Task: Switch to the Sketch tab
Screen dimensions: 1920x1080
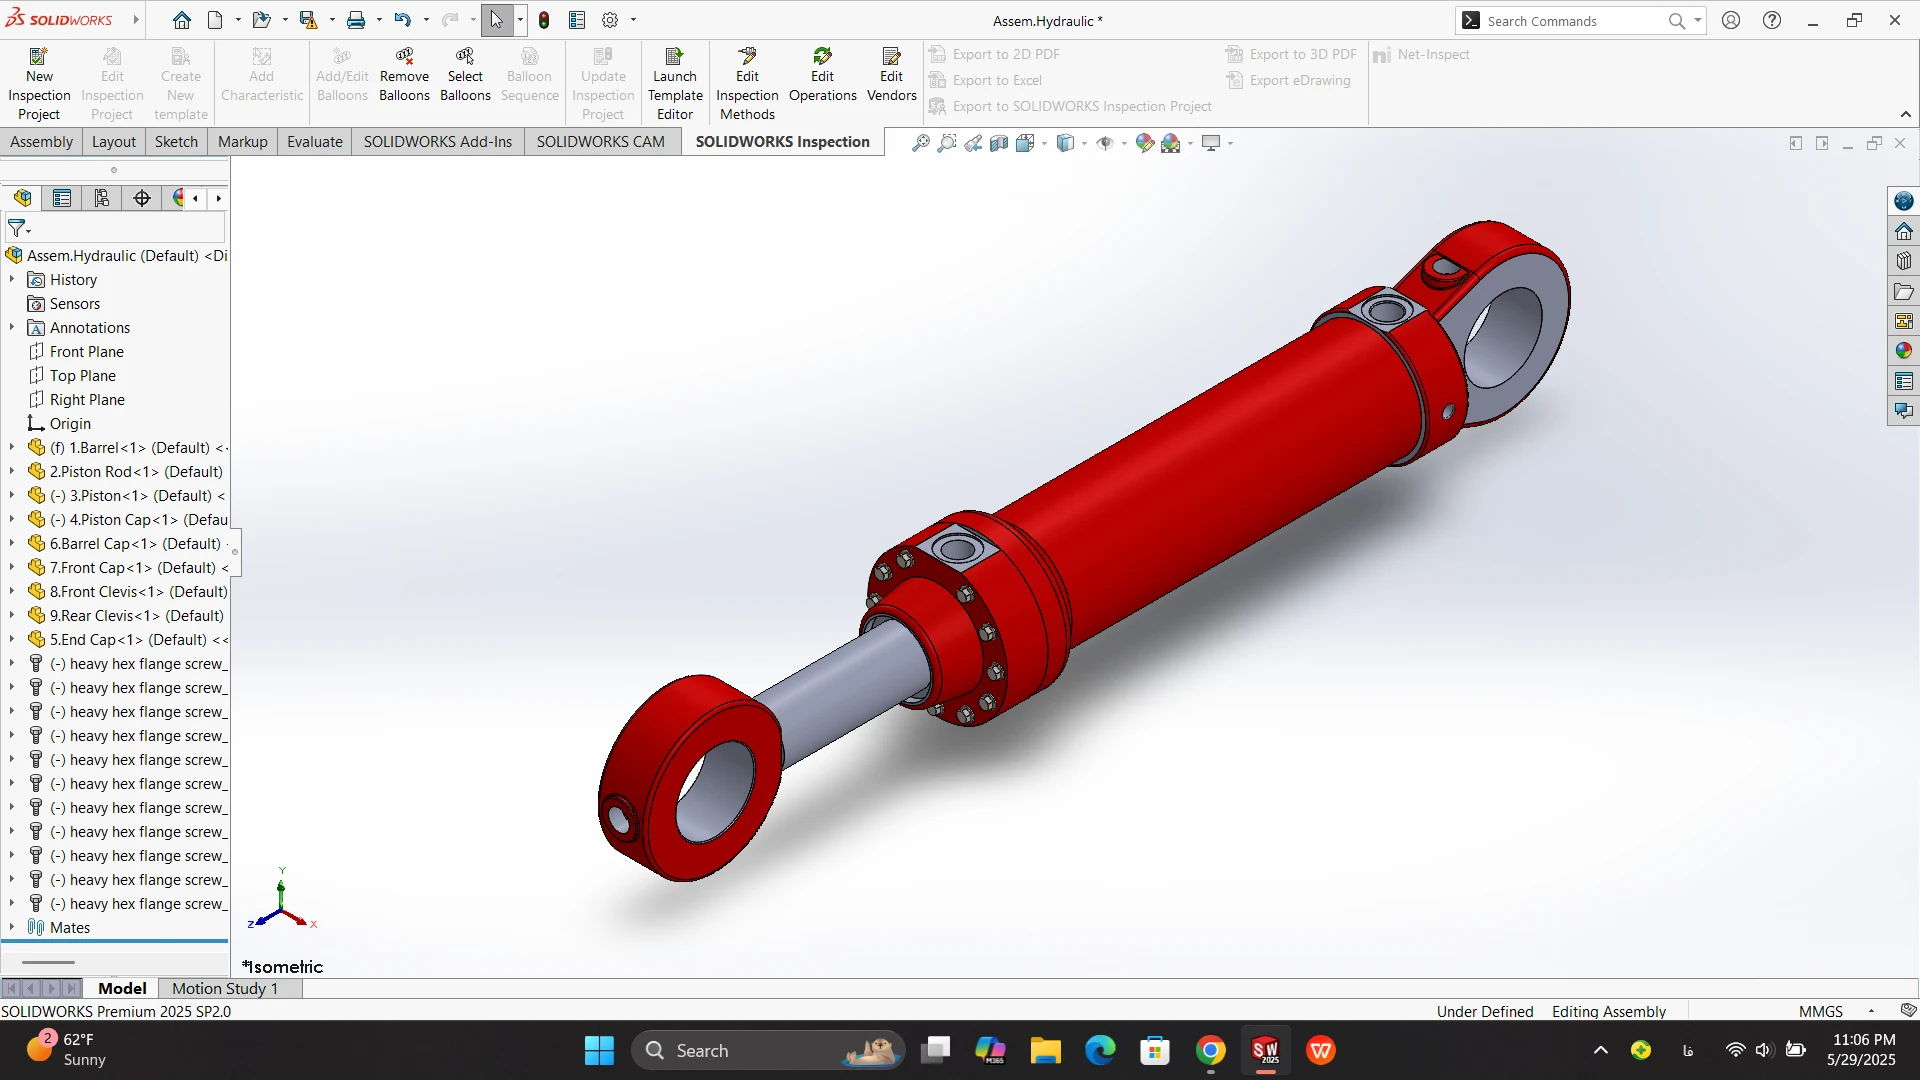Action: [176, 142]
